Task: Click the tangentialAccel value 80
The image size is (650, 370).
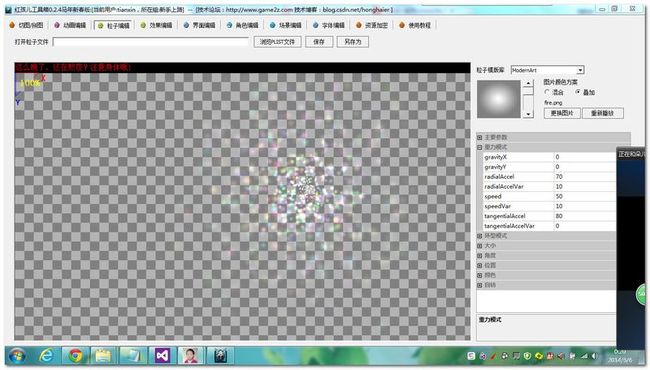Action: pyautogui.click(x=585, y=216)
